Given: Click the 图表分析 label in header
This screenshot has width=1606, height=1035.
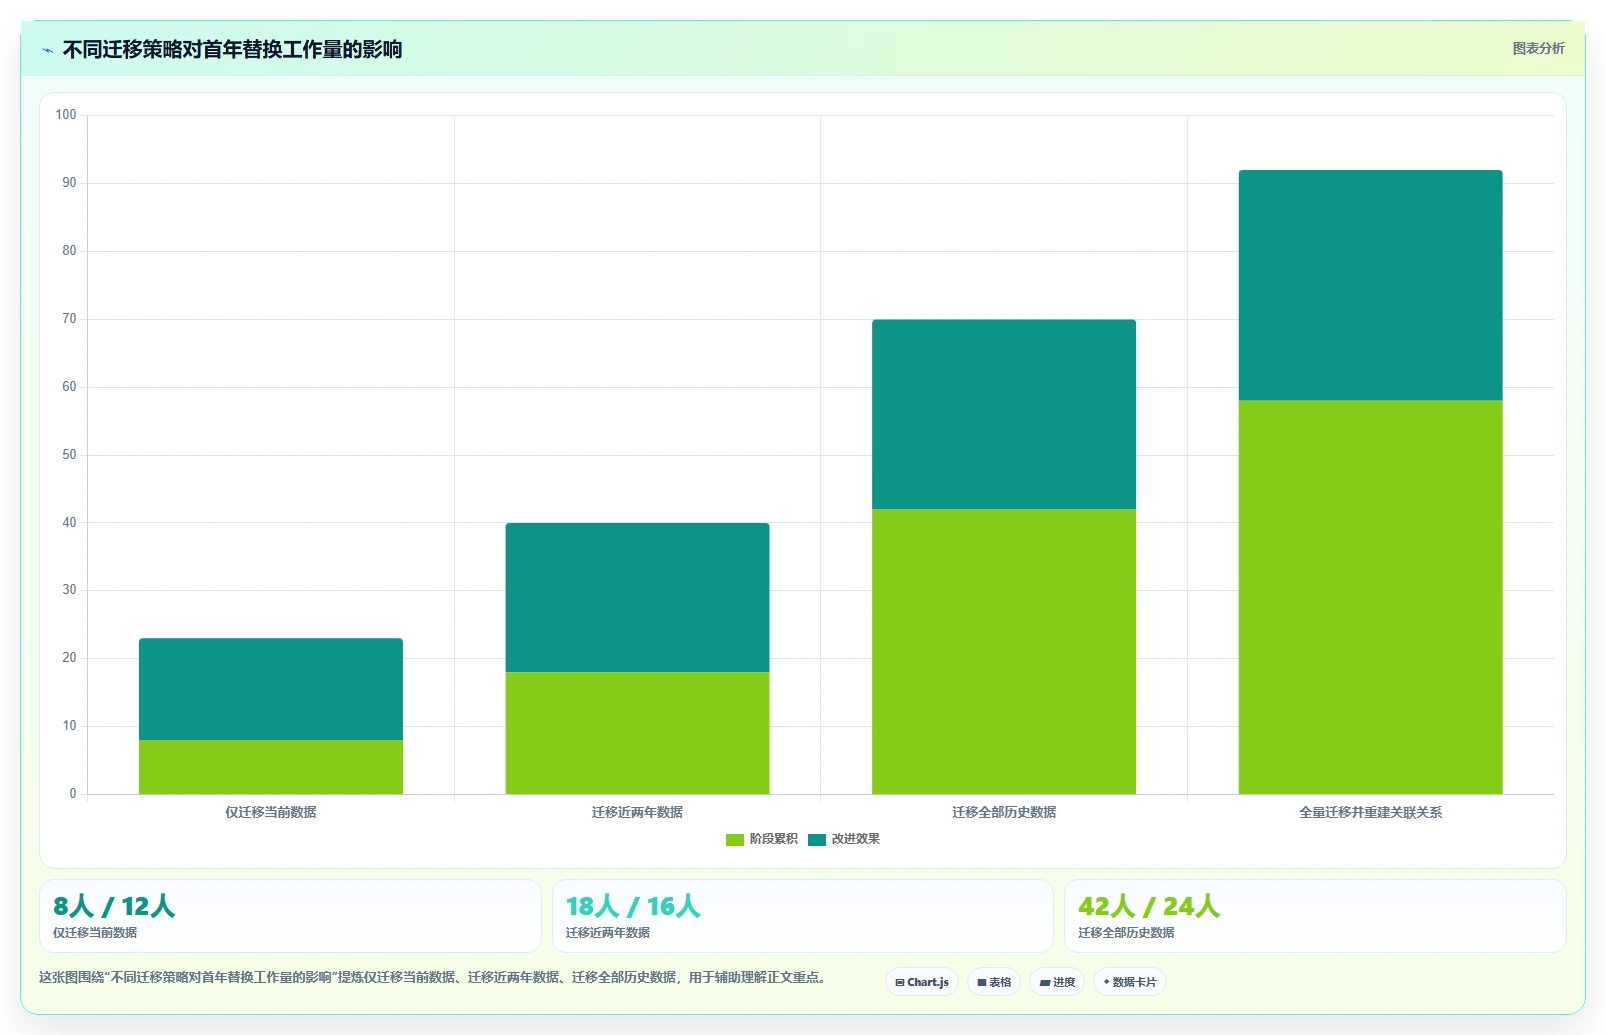Looking at the screenshot, I should 1538,48.
